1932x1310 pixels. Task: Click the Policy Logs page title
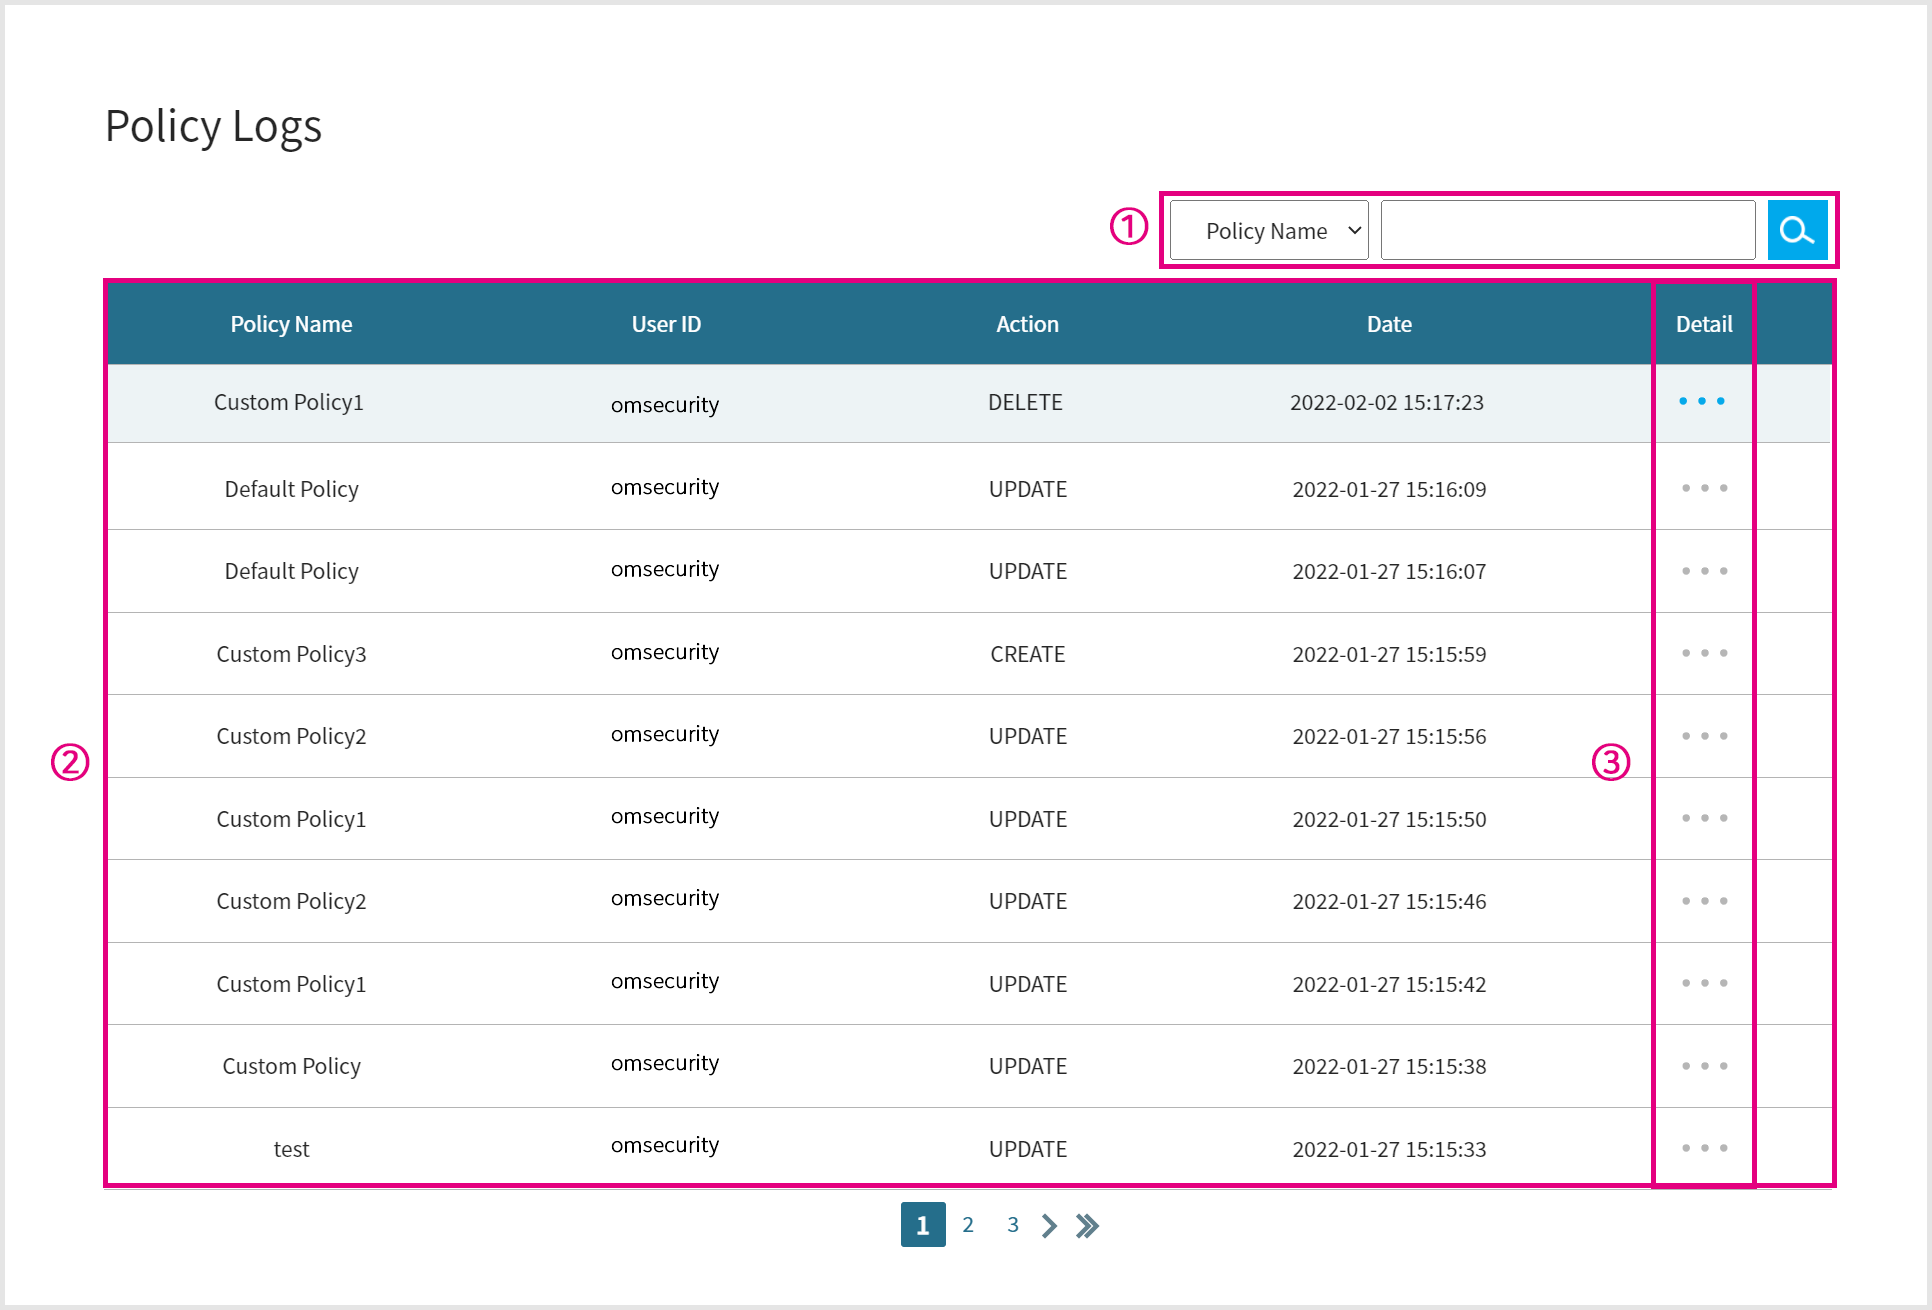(213, 127)
